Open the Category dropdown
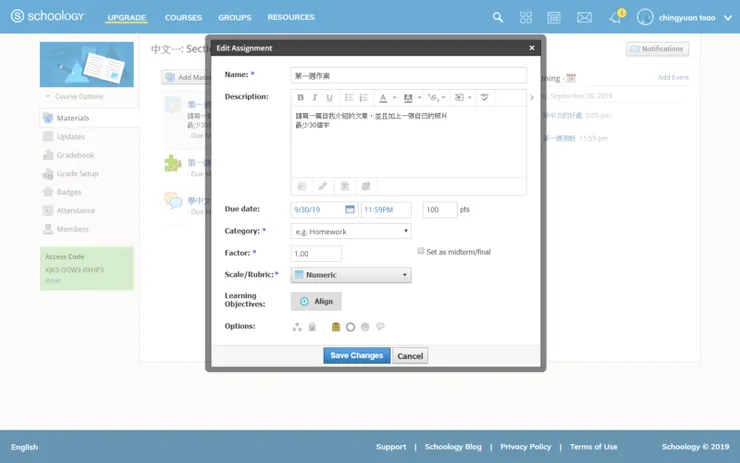The height and width of the screenshot is (463, 740). pyautogui.click(x=351, y=231)
